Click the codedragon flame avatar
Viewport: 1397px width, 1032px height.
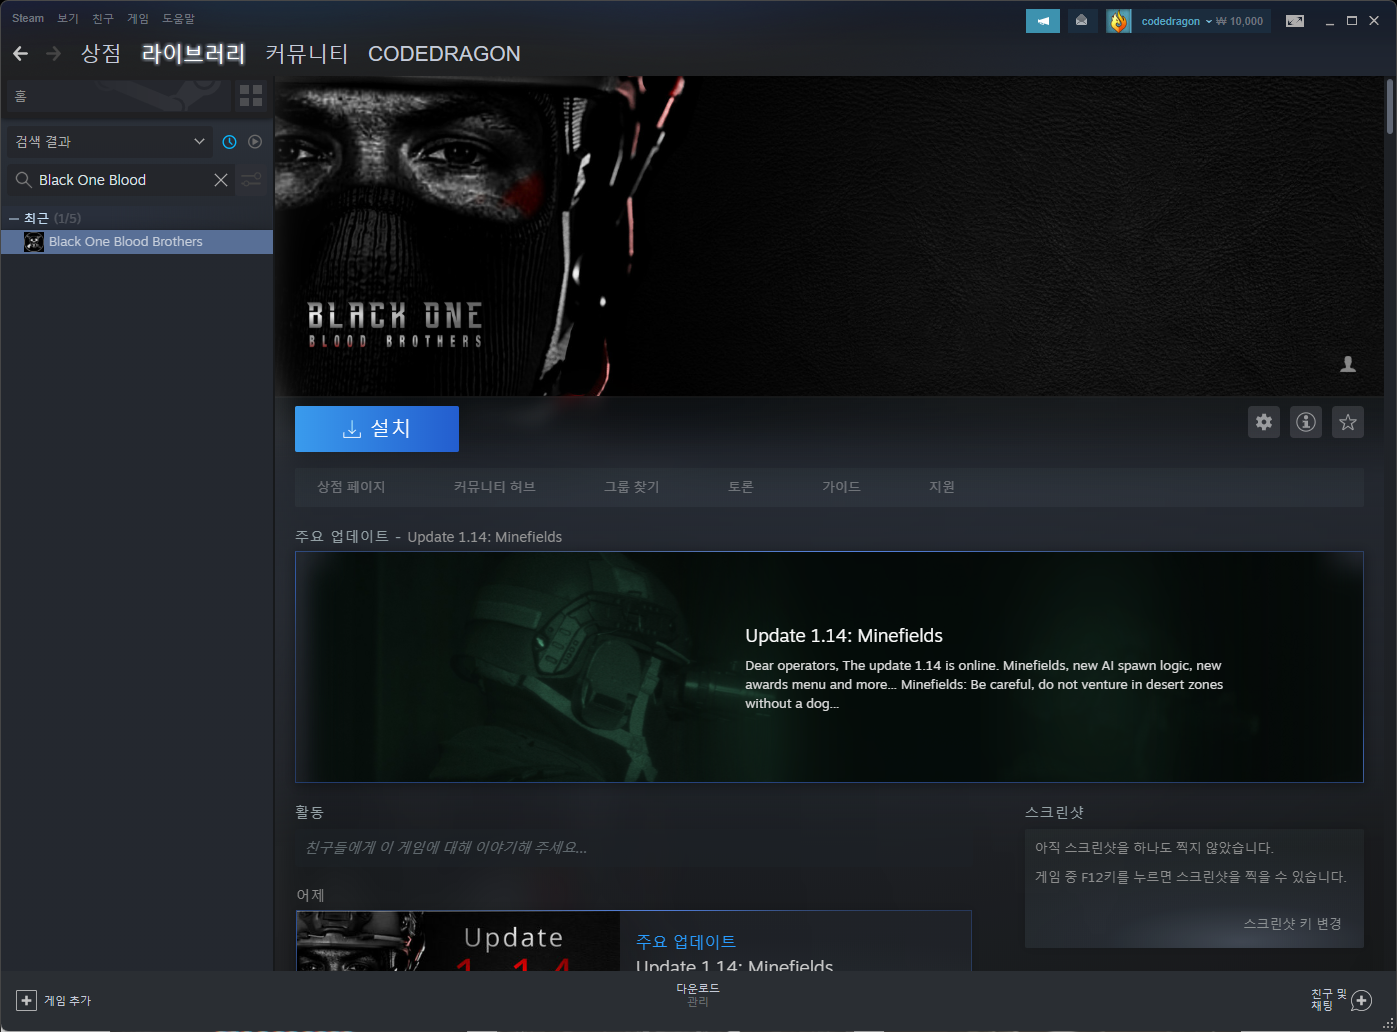pos(1118,21)
